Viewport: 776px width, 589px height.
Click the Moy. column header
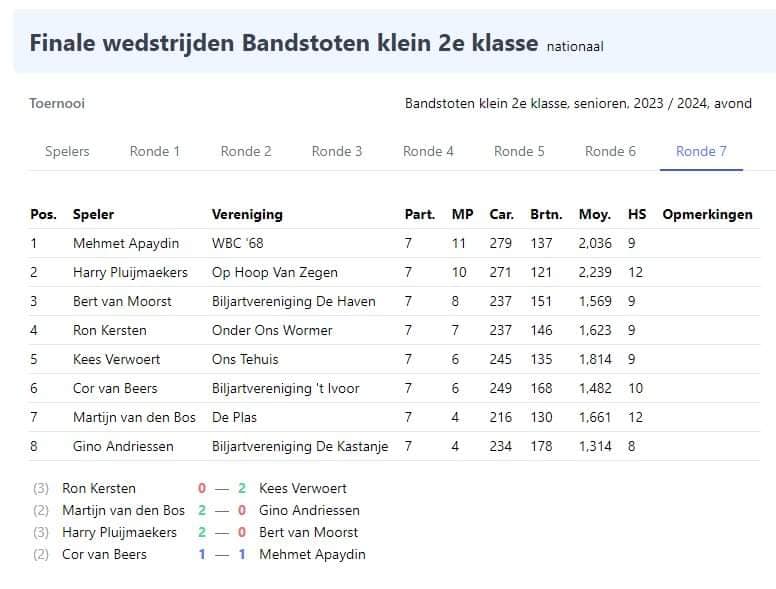coord(594,214)
